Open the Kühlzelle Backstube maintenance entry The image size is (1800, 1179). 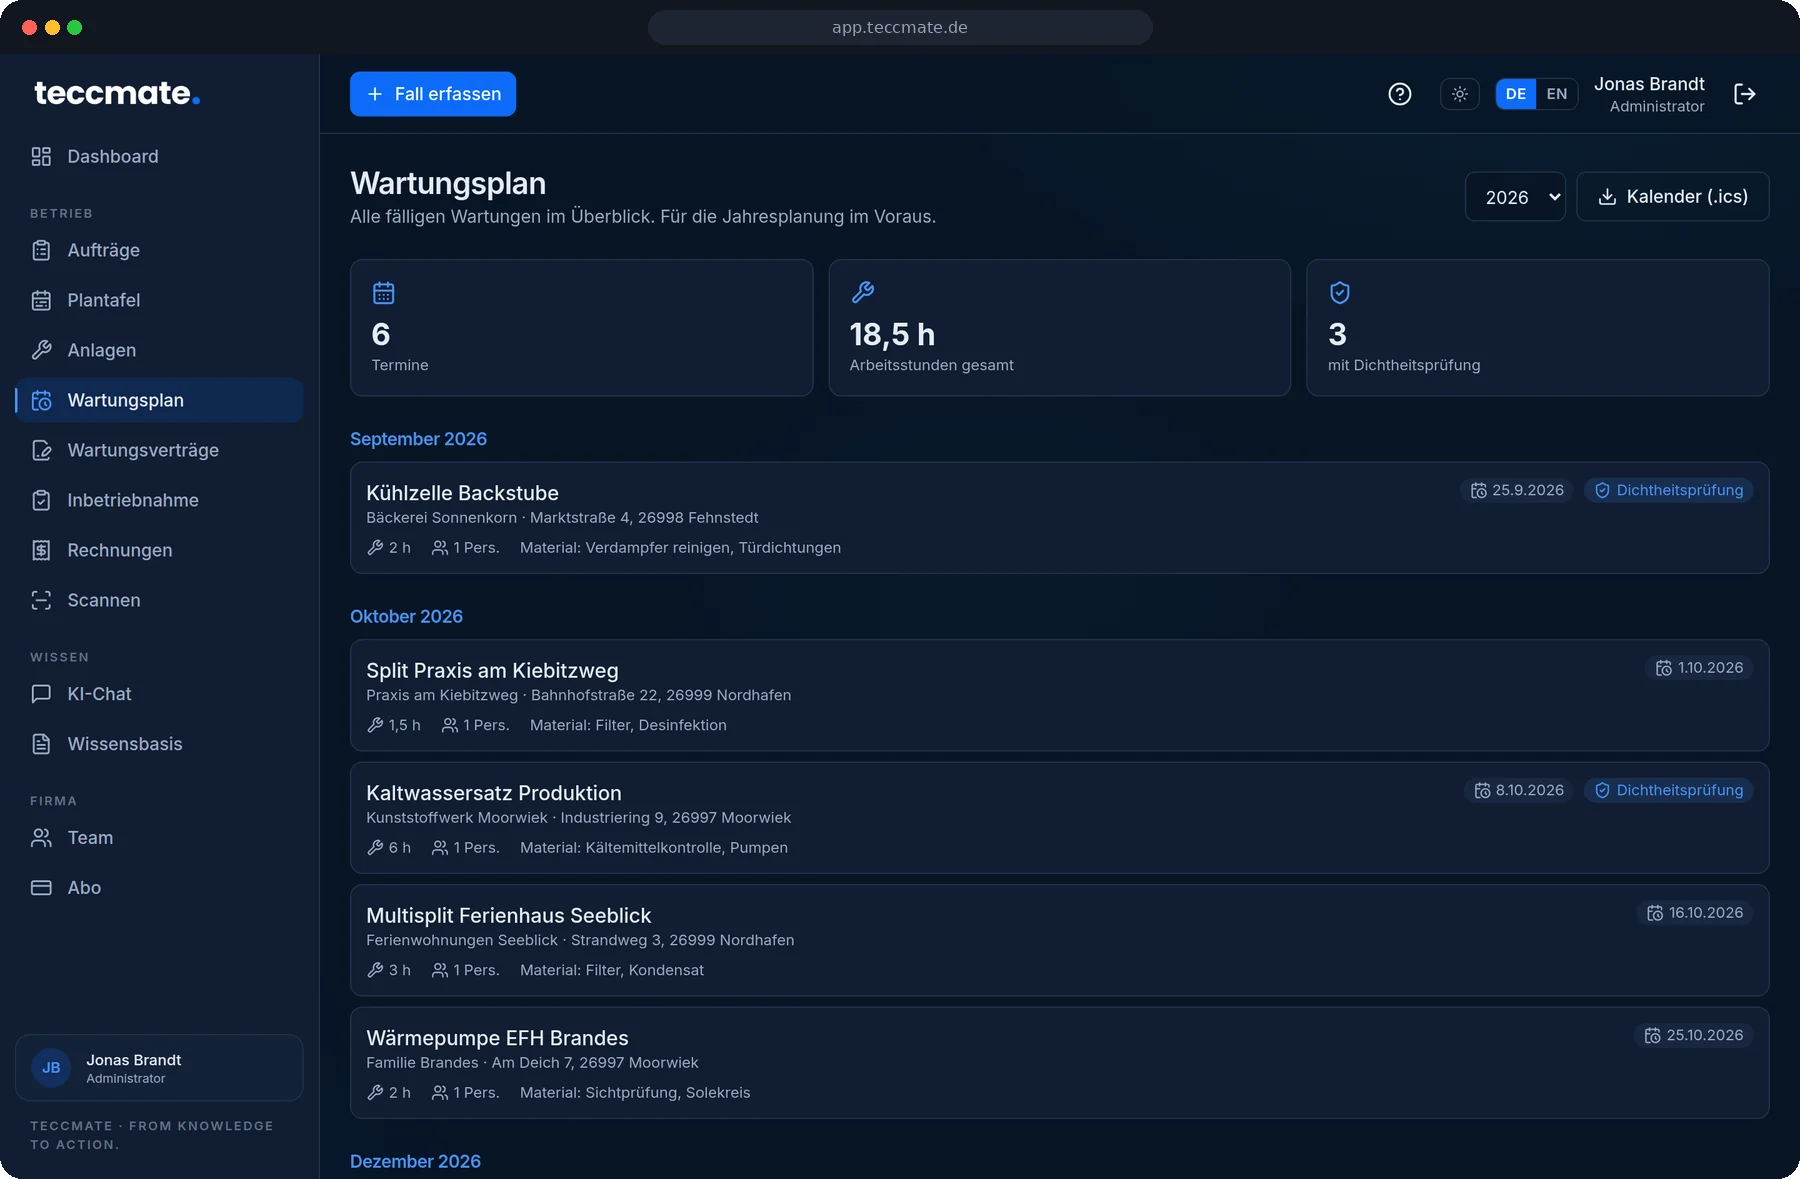[1059, 518]
